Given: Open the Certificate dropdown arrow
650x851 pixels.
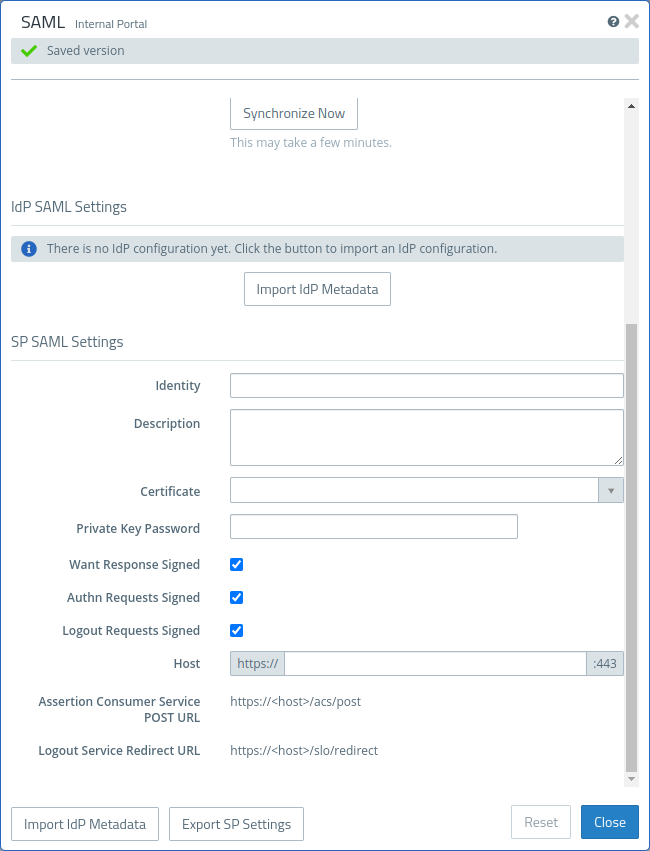Looking at the screenshot, I should 611,490.
